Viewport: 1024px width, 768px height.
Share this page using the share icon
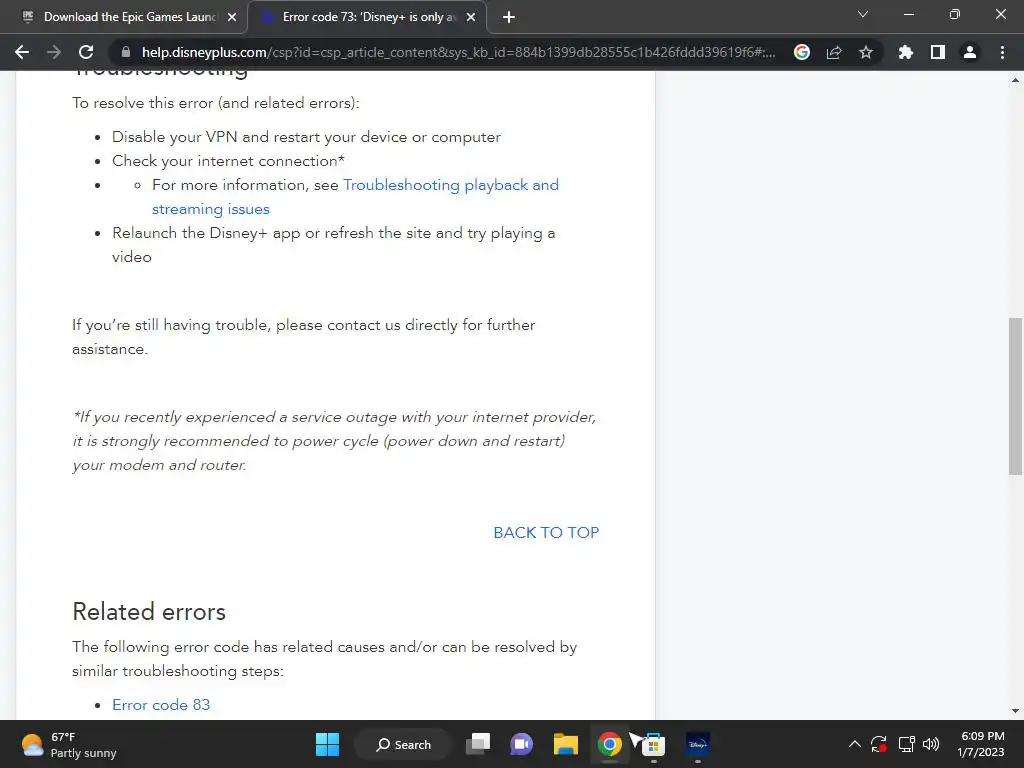pos(834,52)
